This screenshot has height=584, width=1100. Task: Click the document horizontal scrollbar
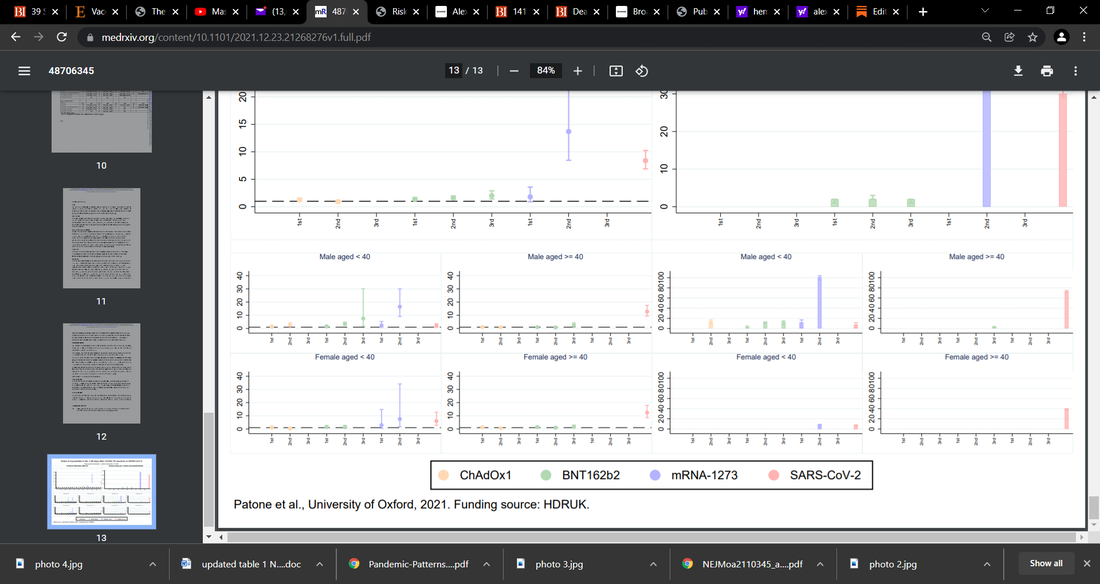click(652, 537)
